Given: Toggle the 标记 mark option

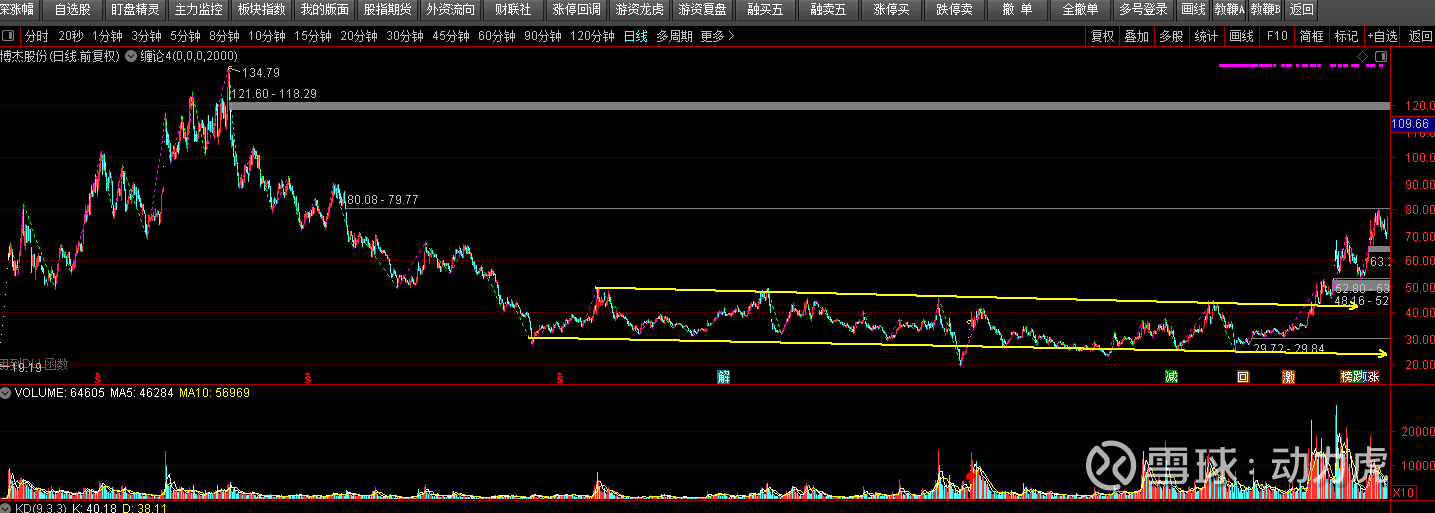Looking at the screenshot, I should pyautogui.click(x=1346, y=36).
